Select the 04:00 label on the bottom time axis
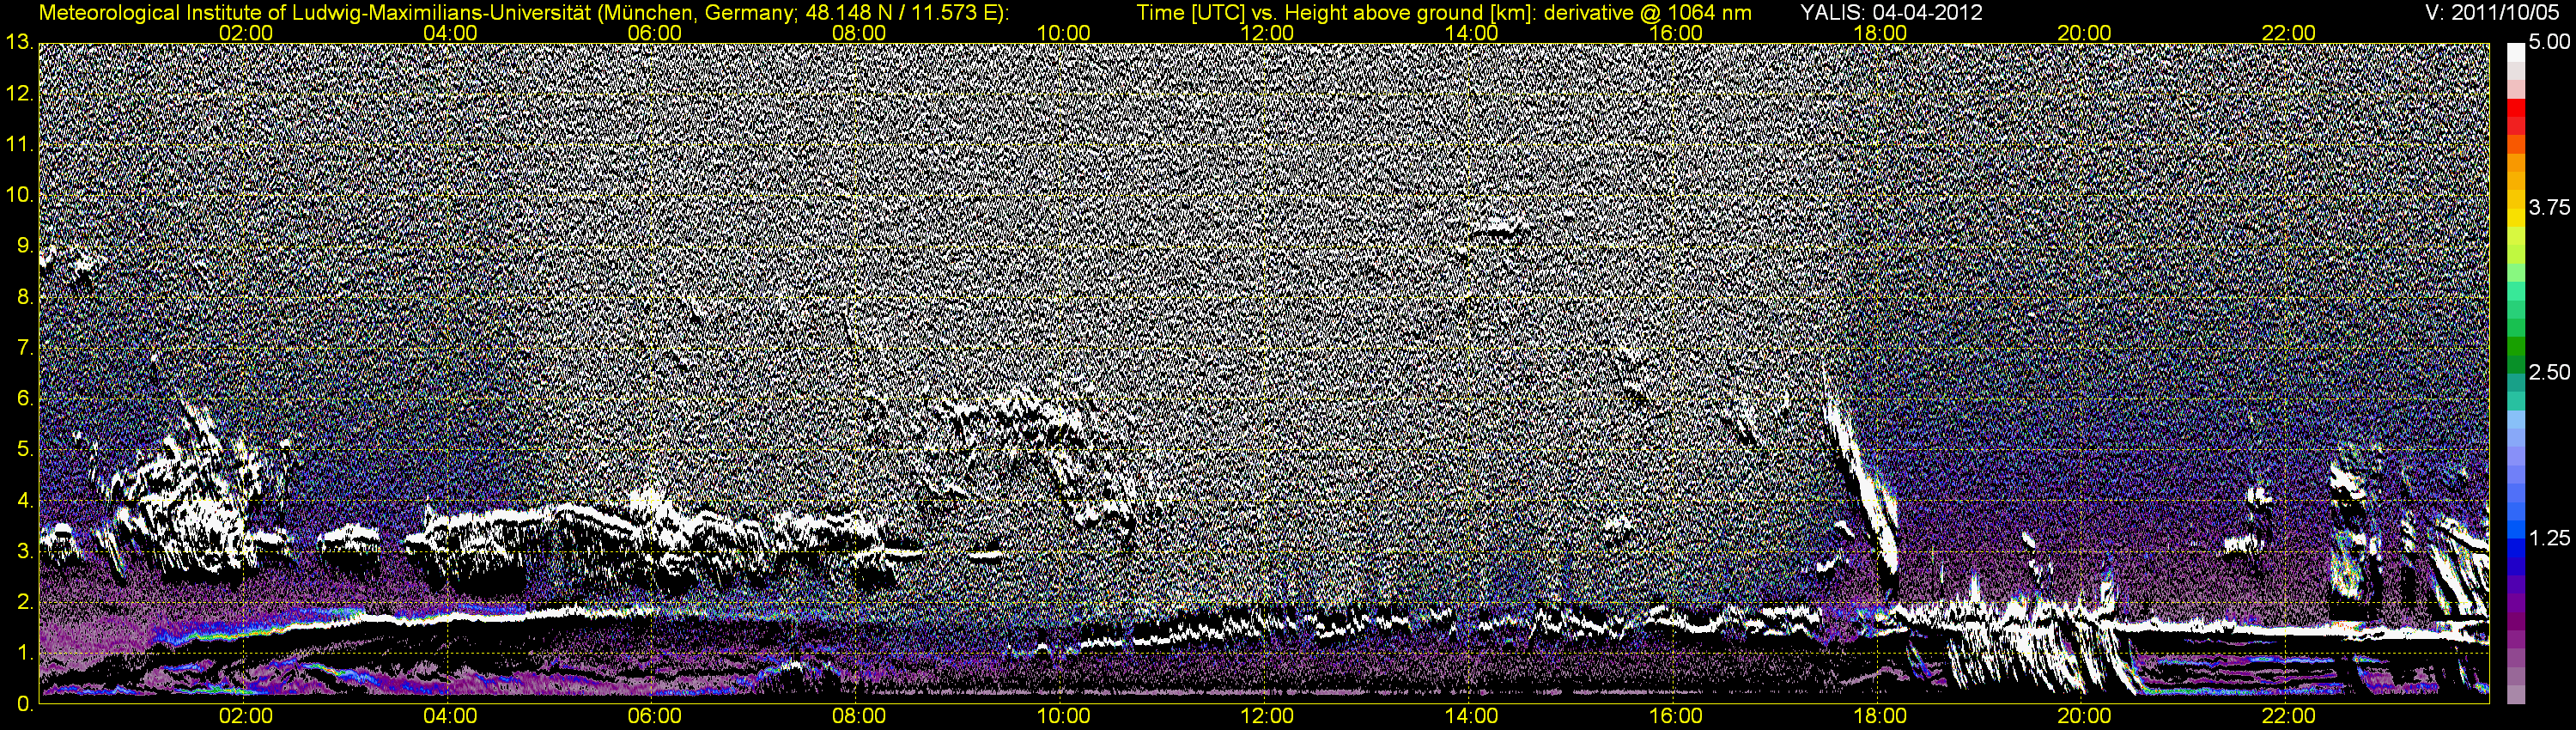Viewport: 2576px width, 730px height. (450, 717)
